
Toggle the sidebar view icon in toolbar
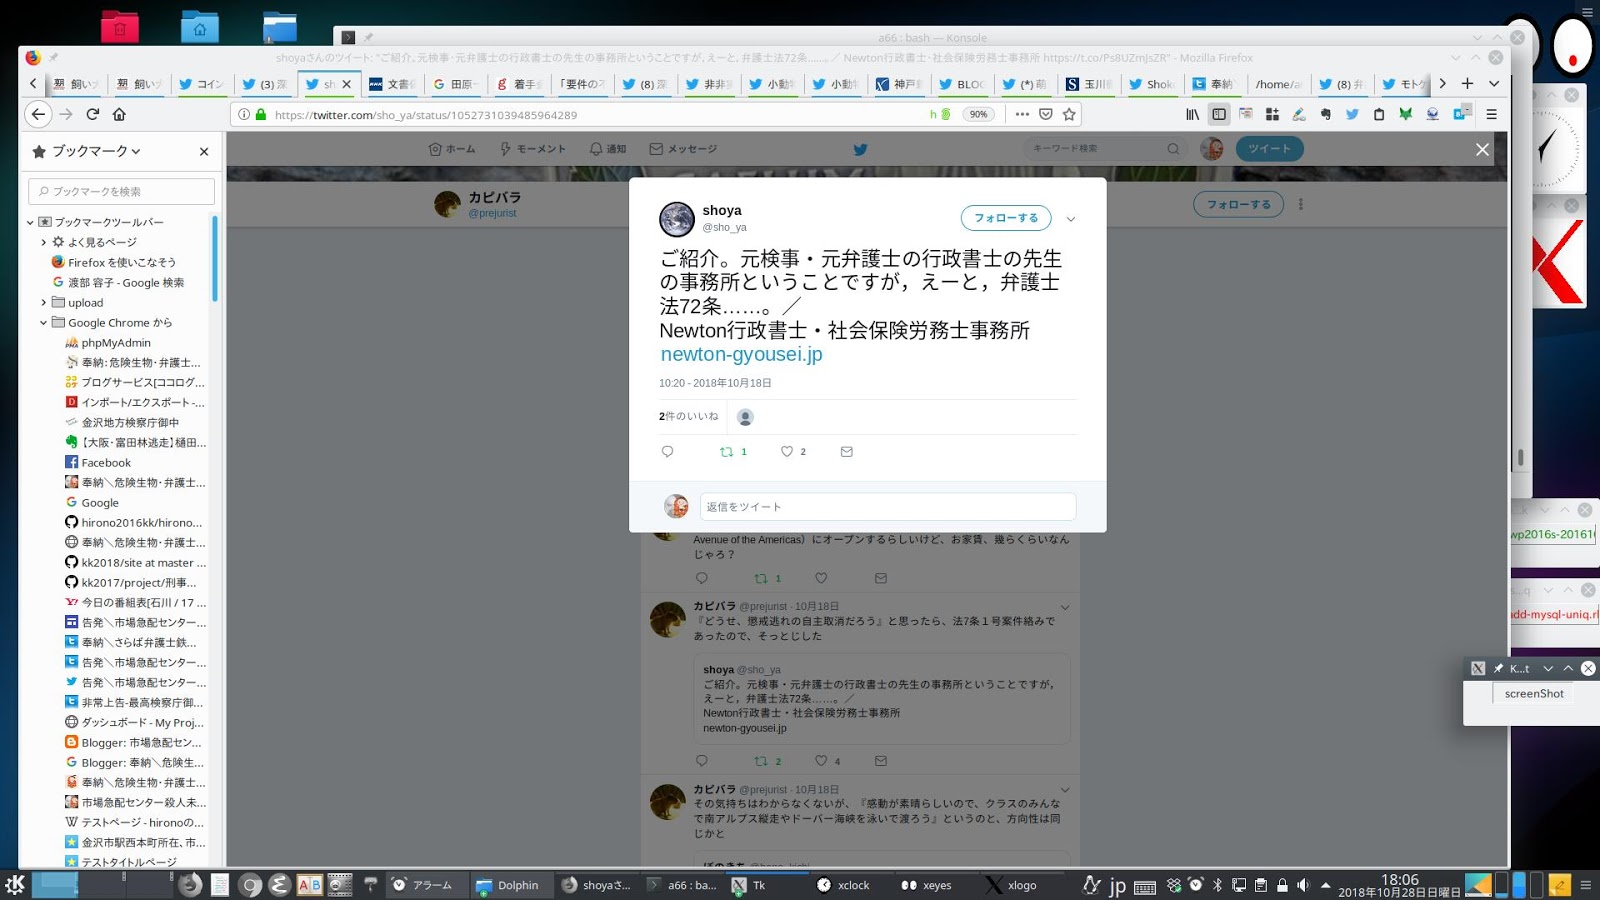pyautogui.click(x=1218, y=114)
